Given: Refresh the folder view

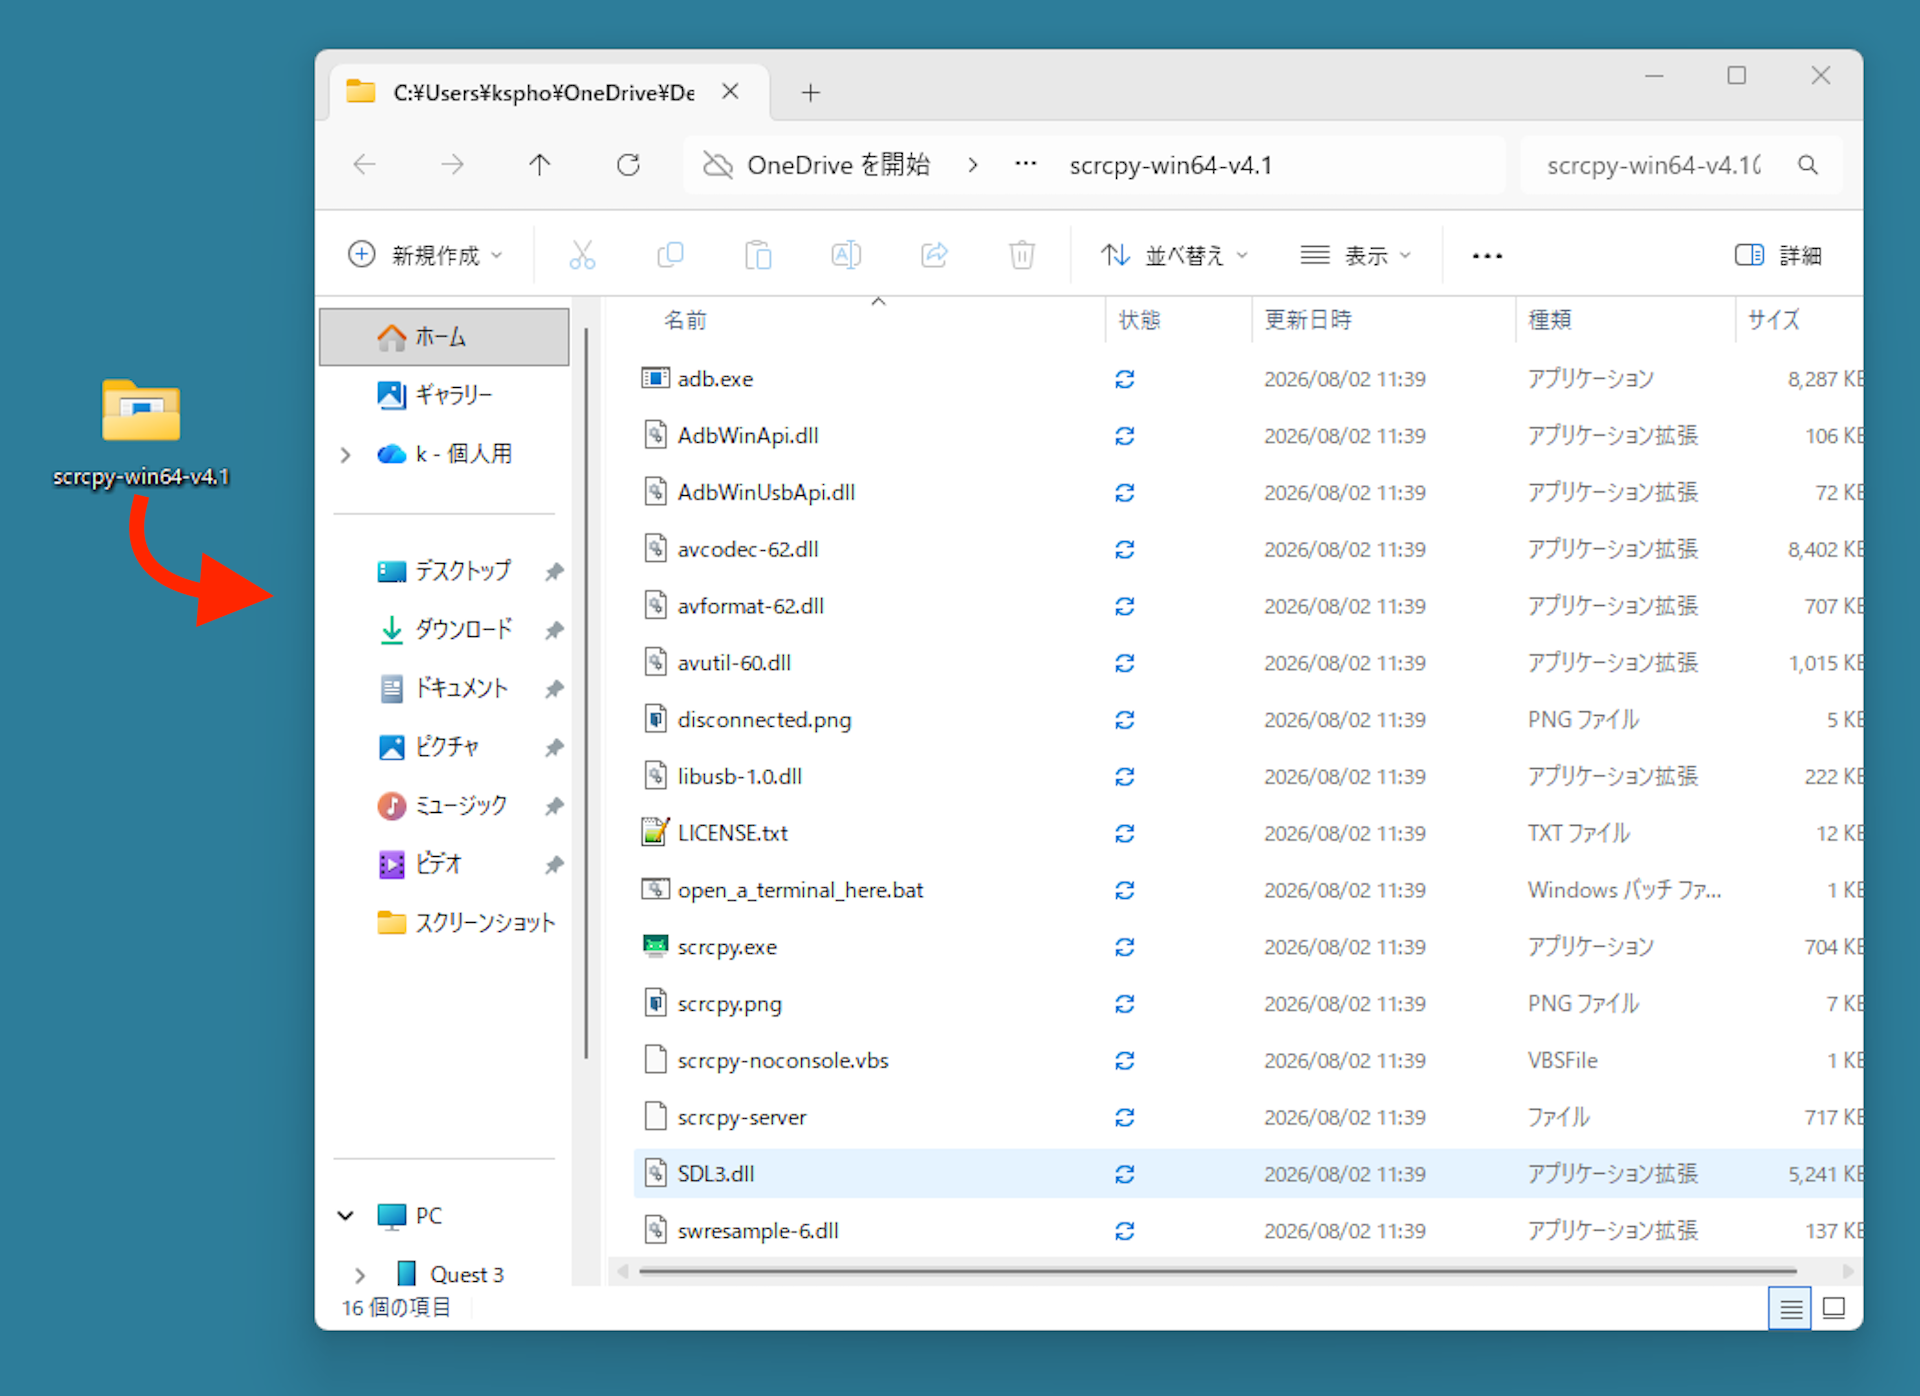Looking at the screenshot, I should [x=628, y=165].
